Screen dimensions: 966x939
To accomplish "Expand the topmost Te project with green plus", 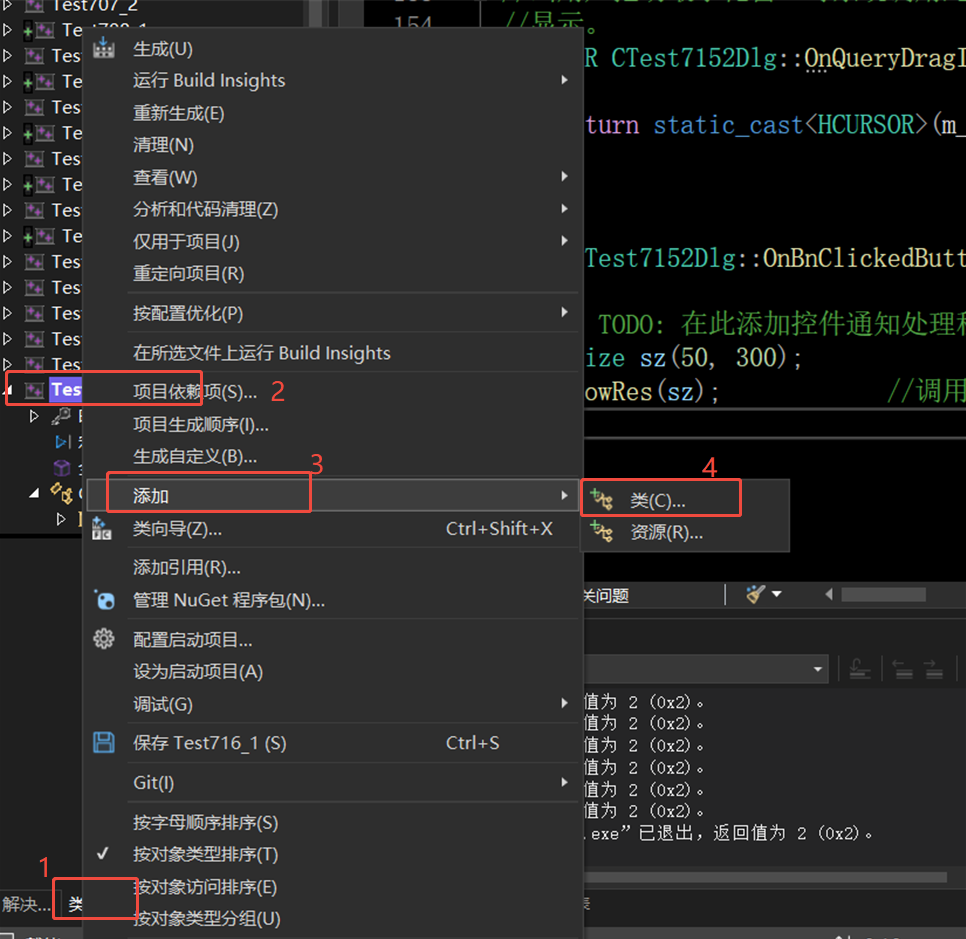I will tap(7, 30).
